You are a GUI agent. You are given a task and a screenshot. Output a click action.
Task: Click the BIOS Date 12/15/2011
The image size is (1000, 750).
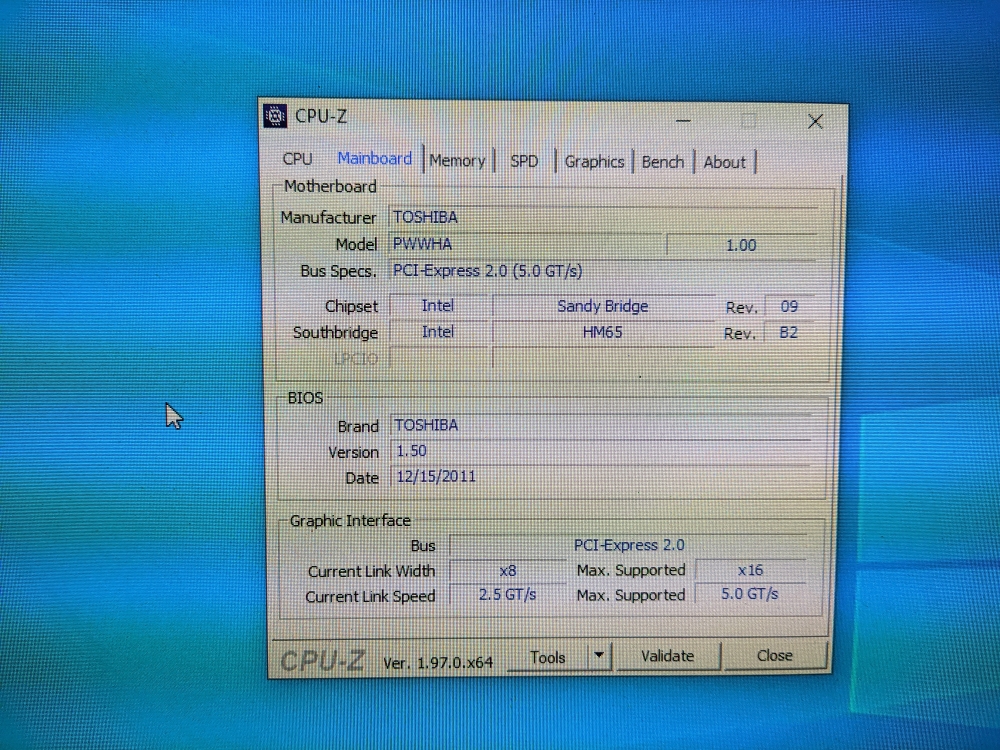[x=600, y=477]
